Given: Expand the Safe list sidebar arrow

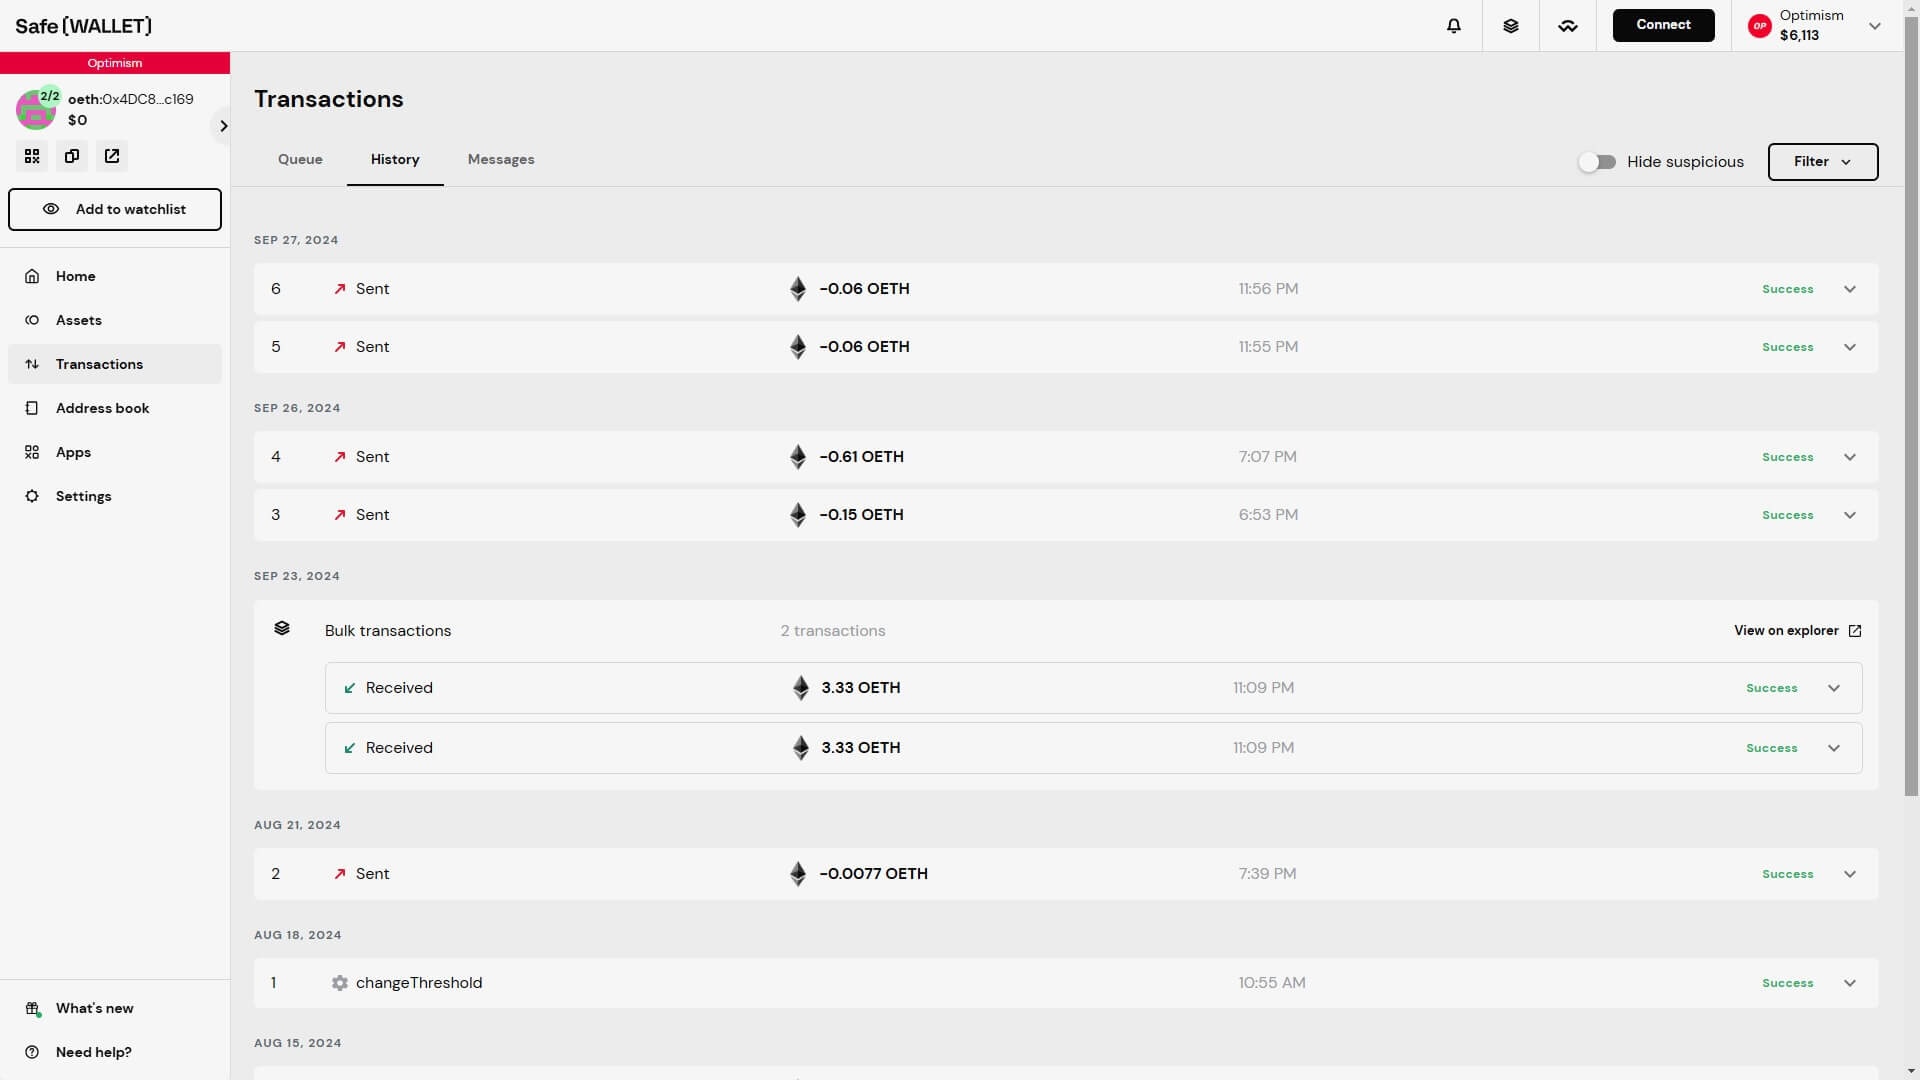Looking at the screenshot, I should click(x=223, y=126).
